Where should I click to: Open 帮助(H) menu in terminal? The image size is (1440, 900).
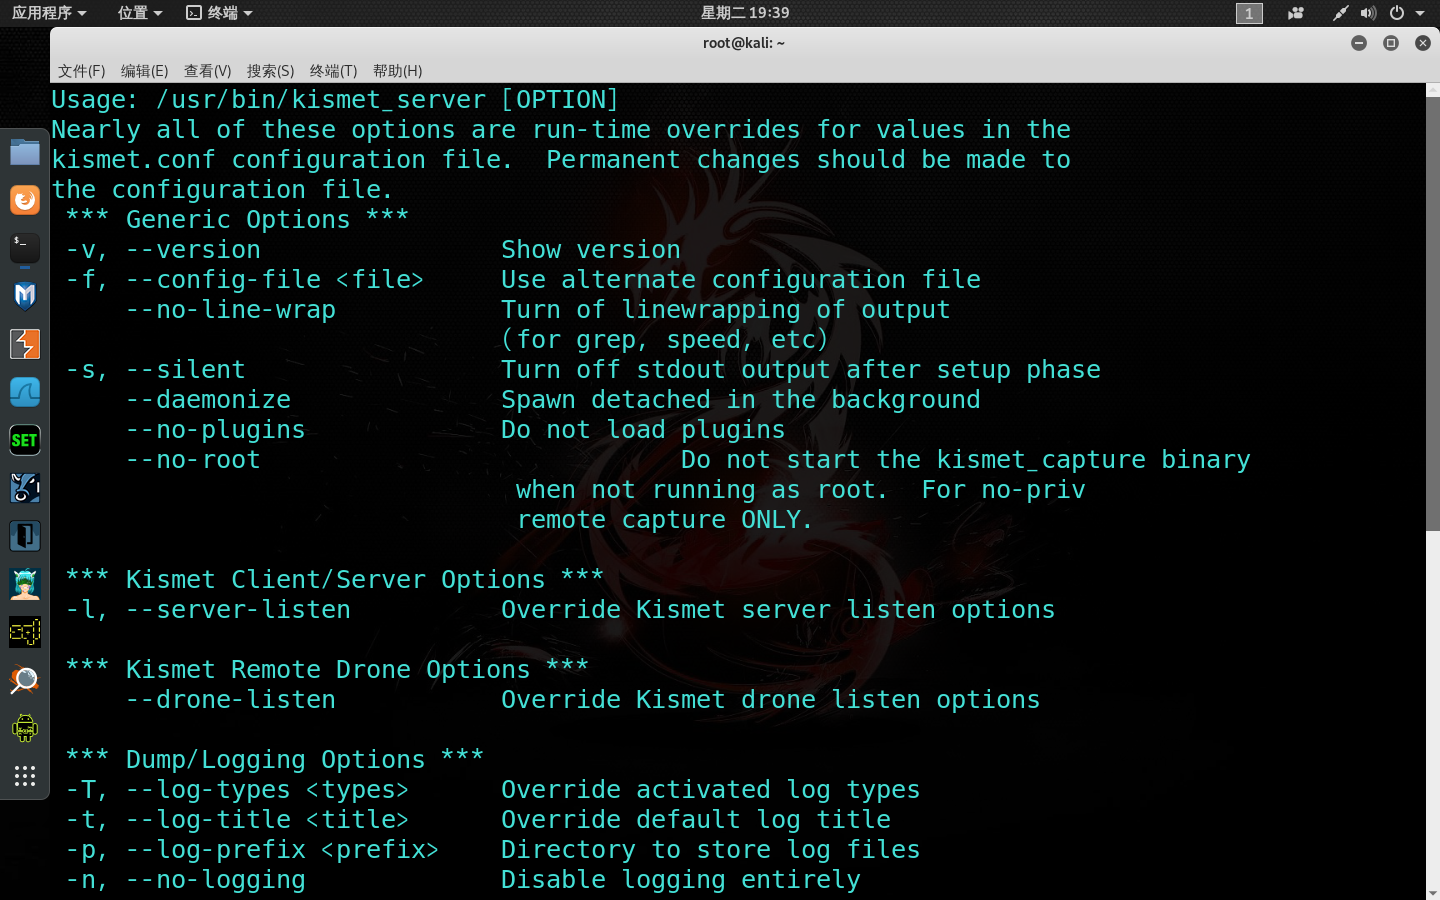(397, 71)
